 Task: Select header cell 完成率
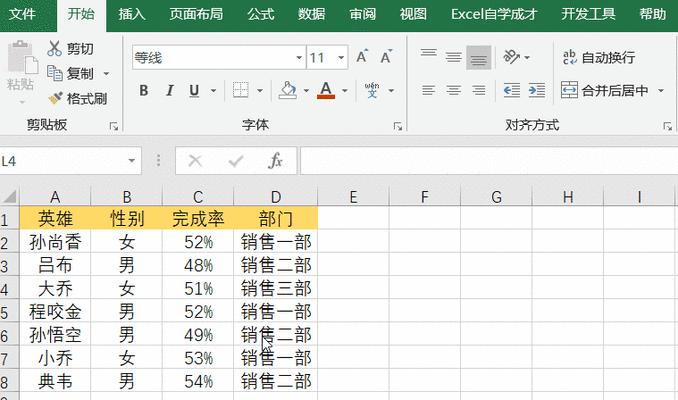click(198, 218)
